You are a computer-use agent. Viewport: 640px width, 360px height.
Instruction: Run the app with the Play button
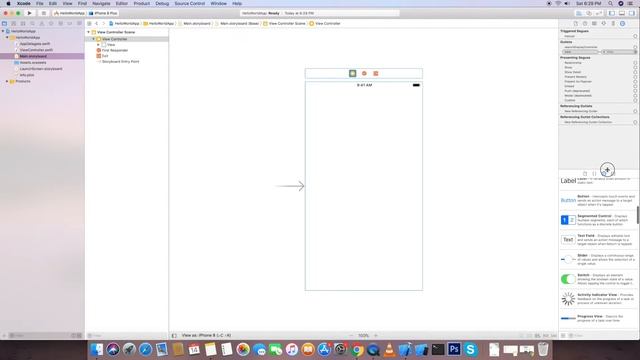(29, 13)
